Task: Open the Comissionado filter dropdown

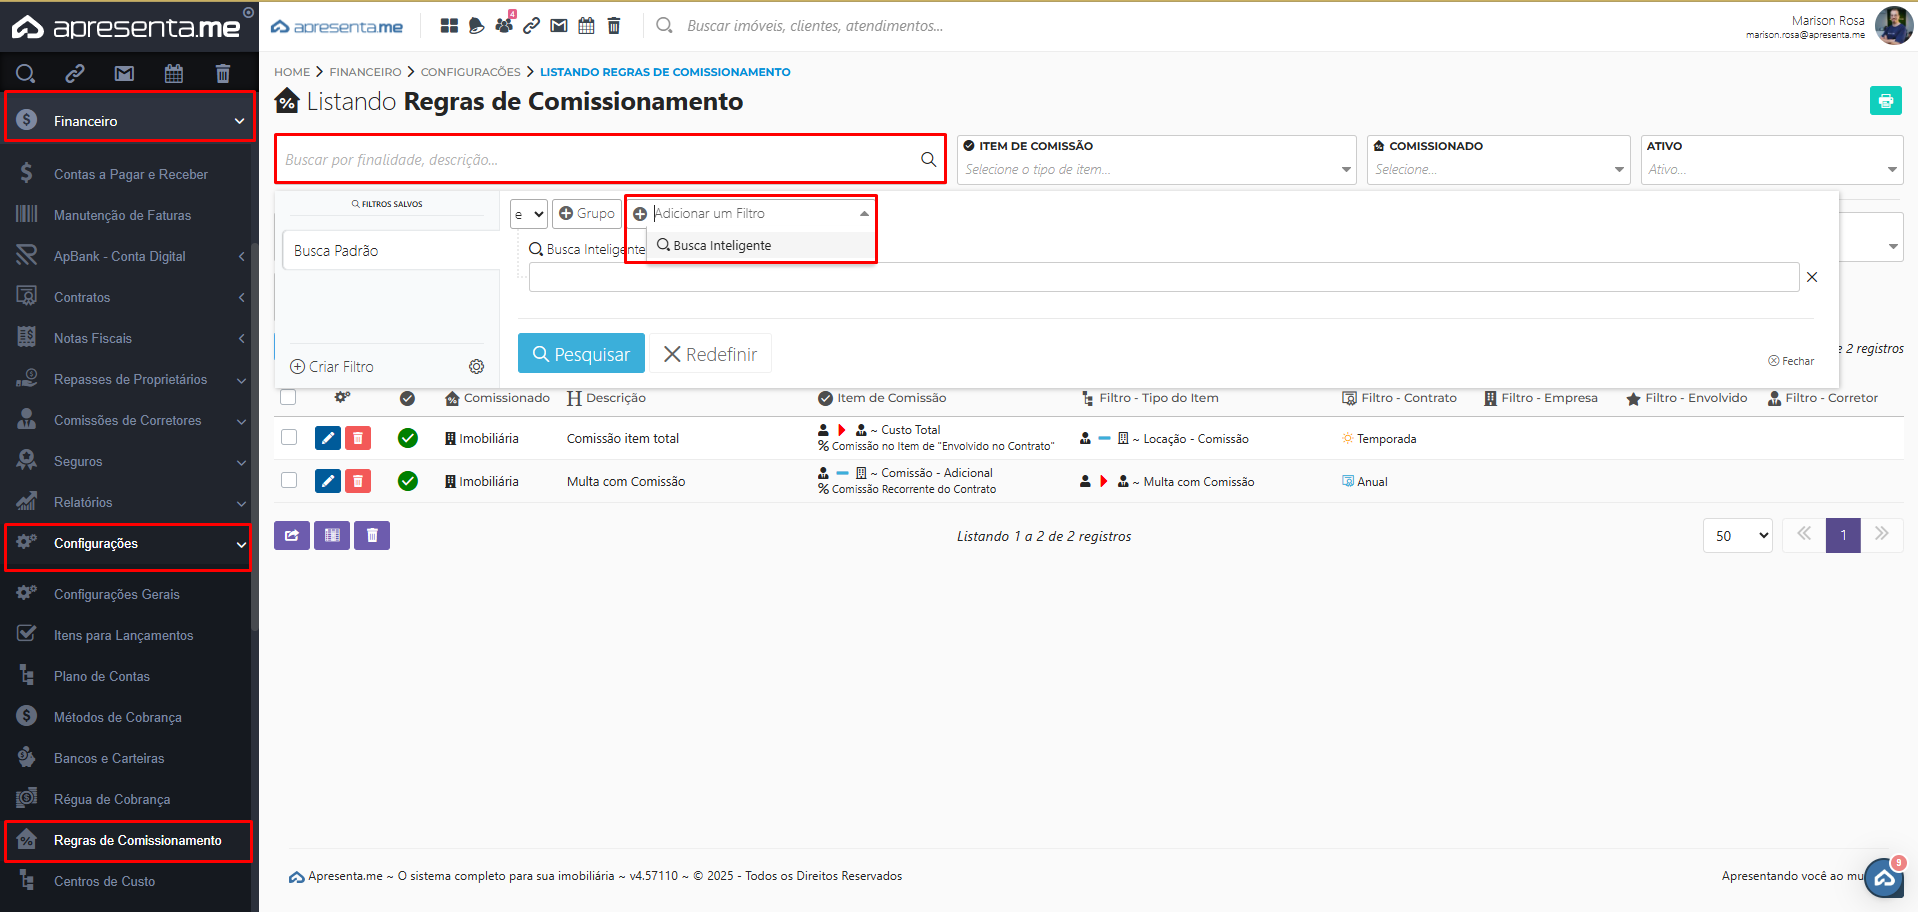Action: click(1497, 170)
